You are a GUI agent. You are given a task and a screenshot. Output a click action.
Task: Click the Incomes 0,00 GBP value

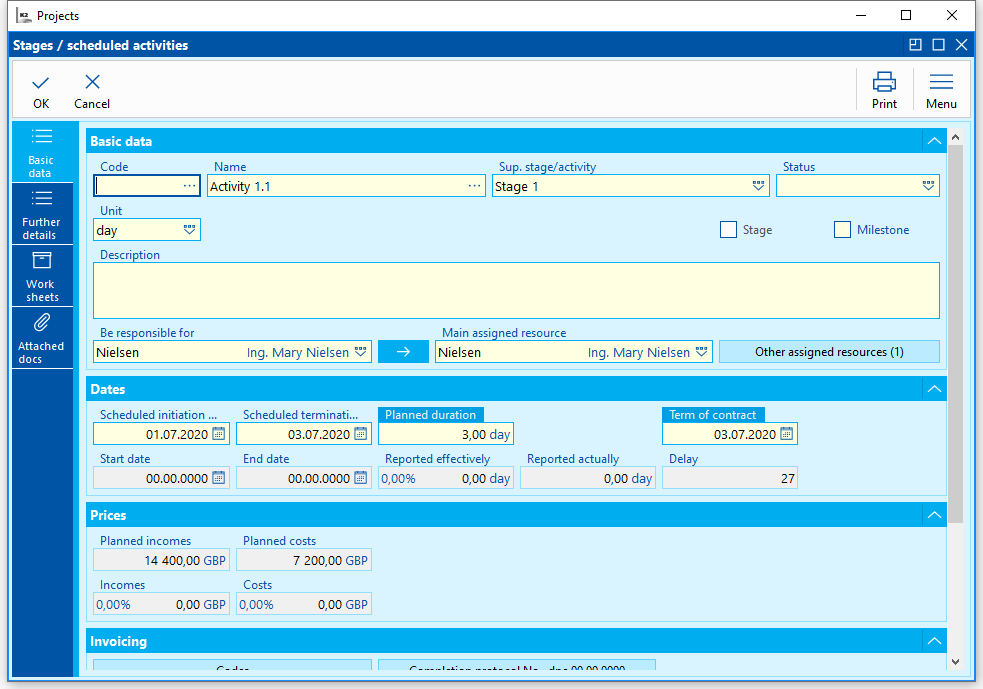(x=161, y=604)
